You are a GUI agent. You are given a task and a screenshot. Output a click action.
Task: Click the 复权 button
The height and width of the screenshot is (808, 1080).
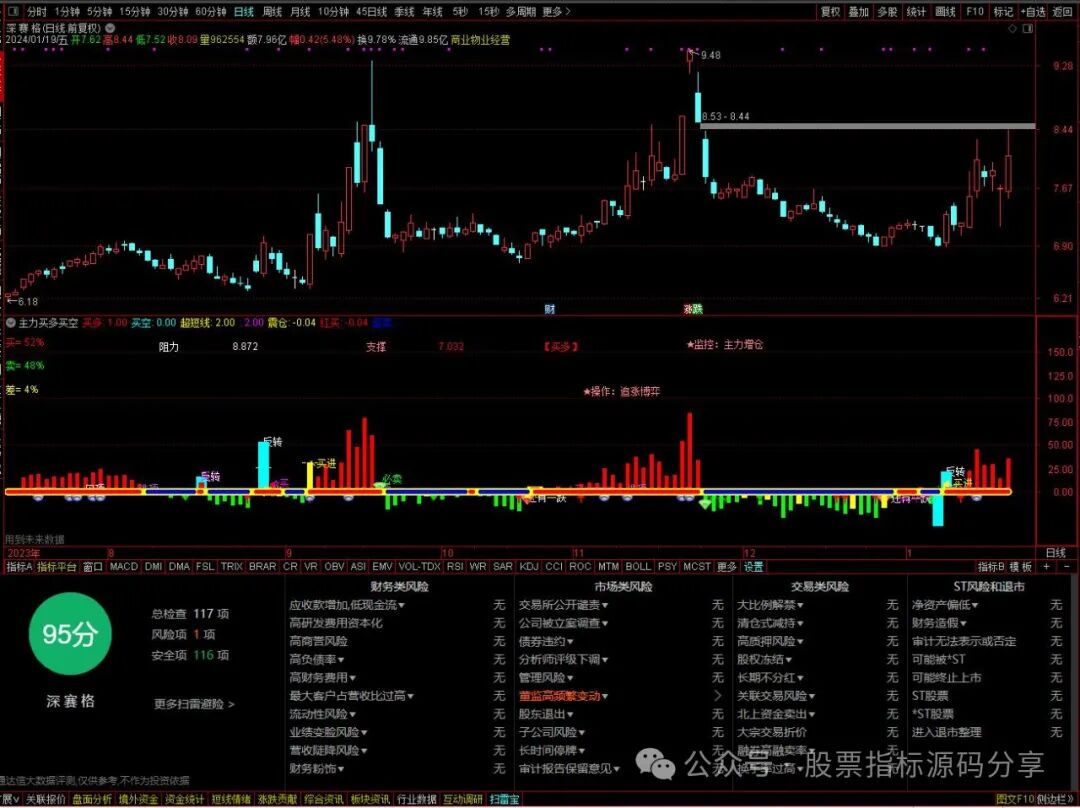pos(831,12)
